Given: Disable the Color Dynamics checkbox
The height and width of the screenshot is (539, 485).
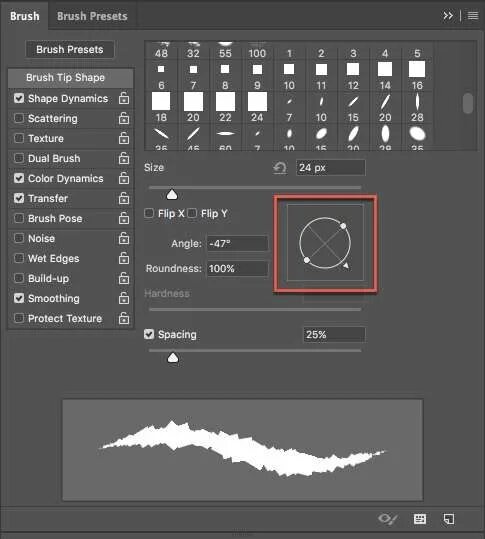Looking at the screenshot, I should (19, 178).
